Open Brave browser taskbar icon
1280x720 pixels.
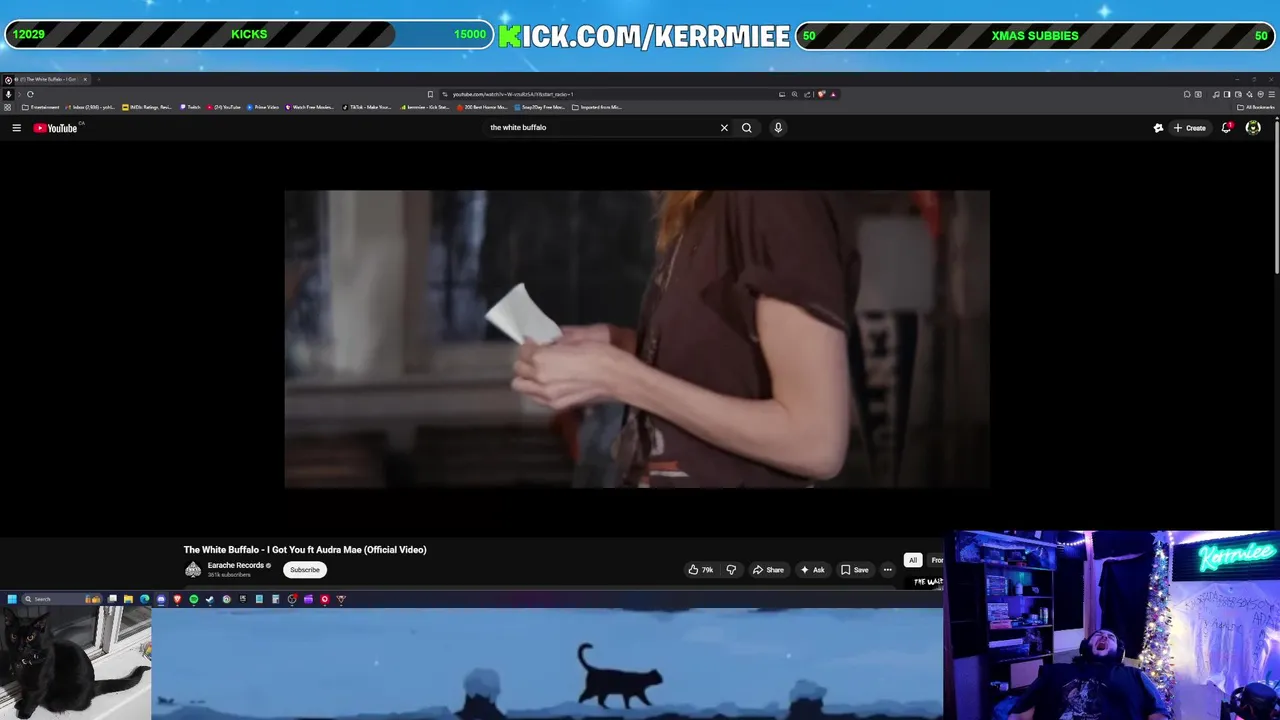tap(177, 599)
